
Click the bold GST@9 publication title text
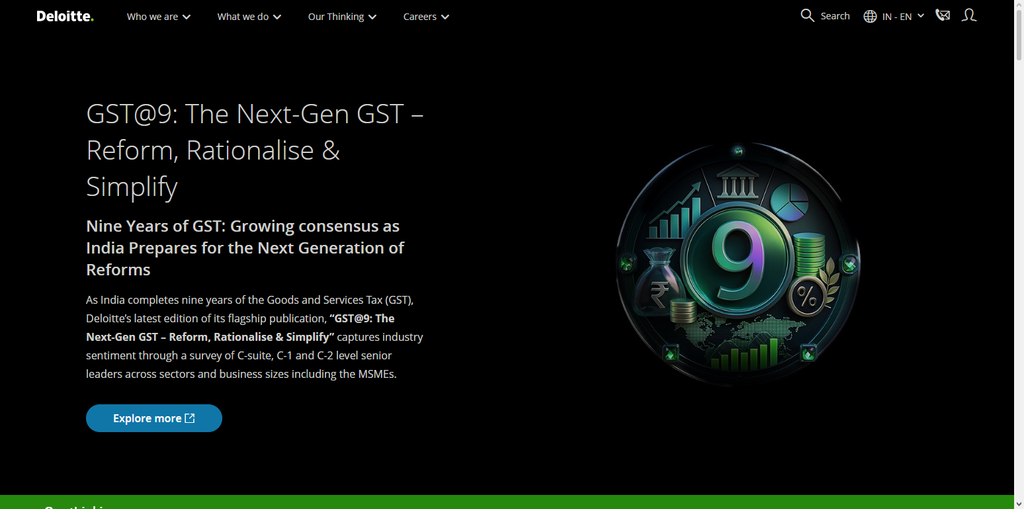click(x=240, y=327)
